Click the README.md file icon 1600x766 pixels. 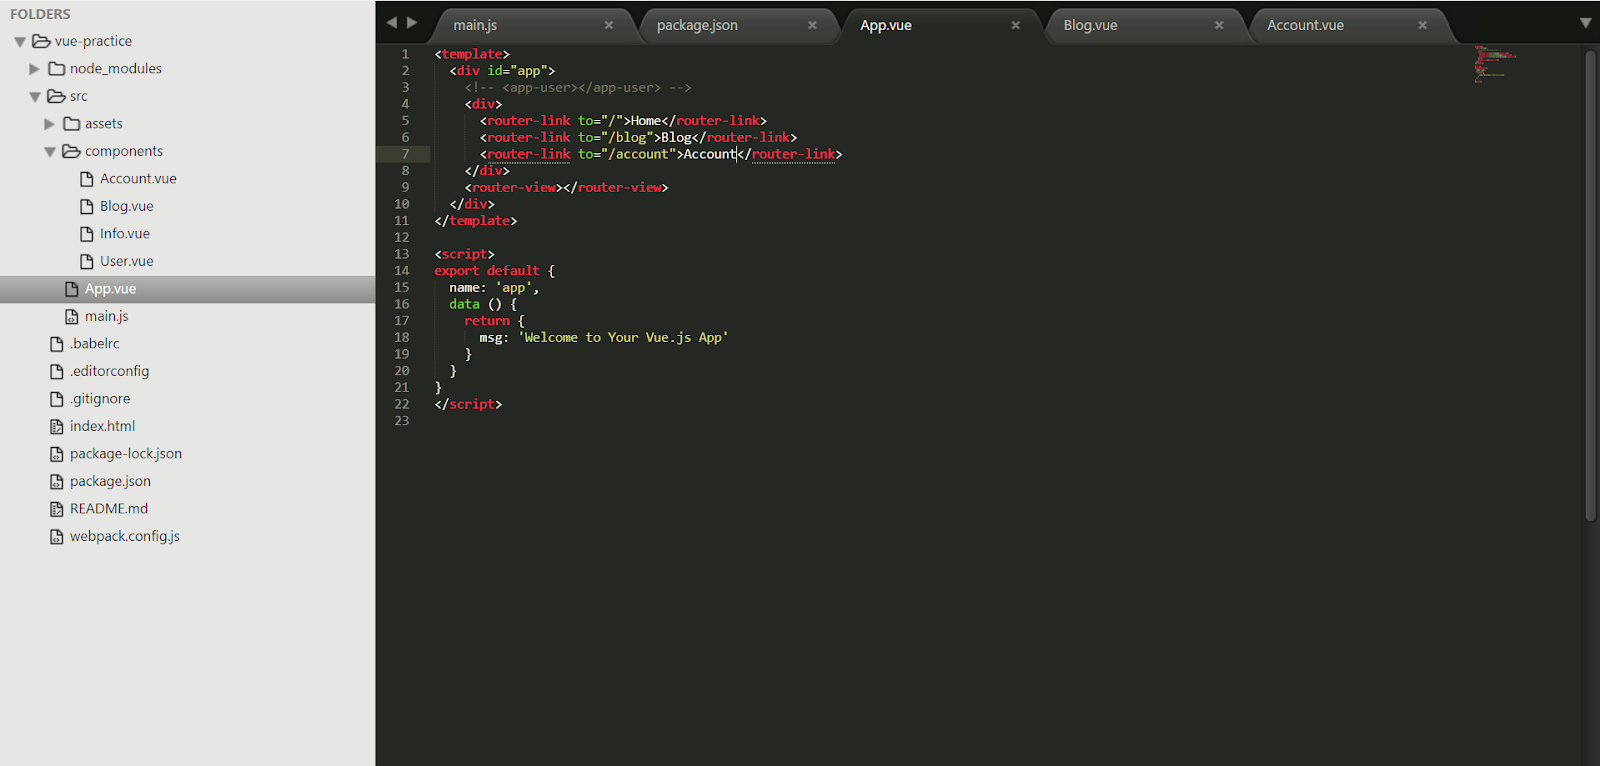(x=57, y=509)
